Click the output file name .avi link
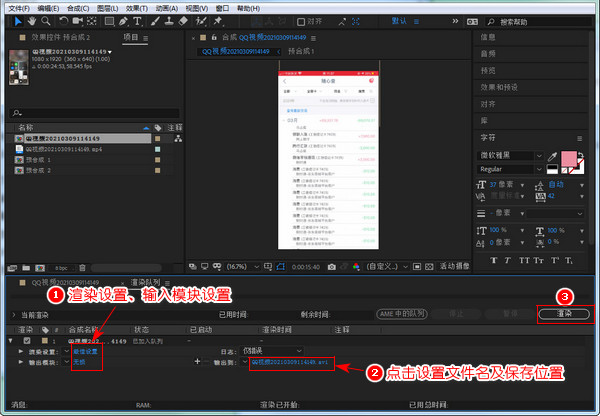The height and width of the screenshot is (416, 600). coord(290,362)
